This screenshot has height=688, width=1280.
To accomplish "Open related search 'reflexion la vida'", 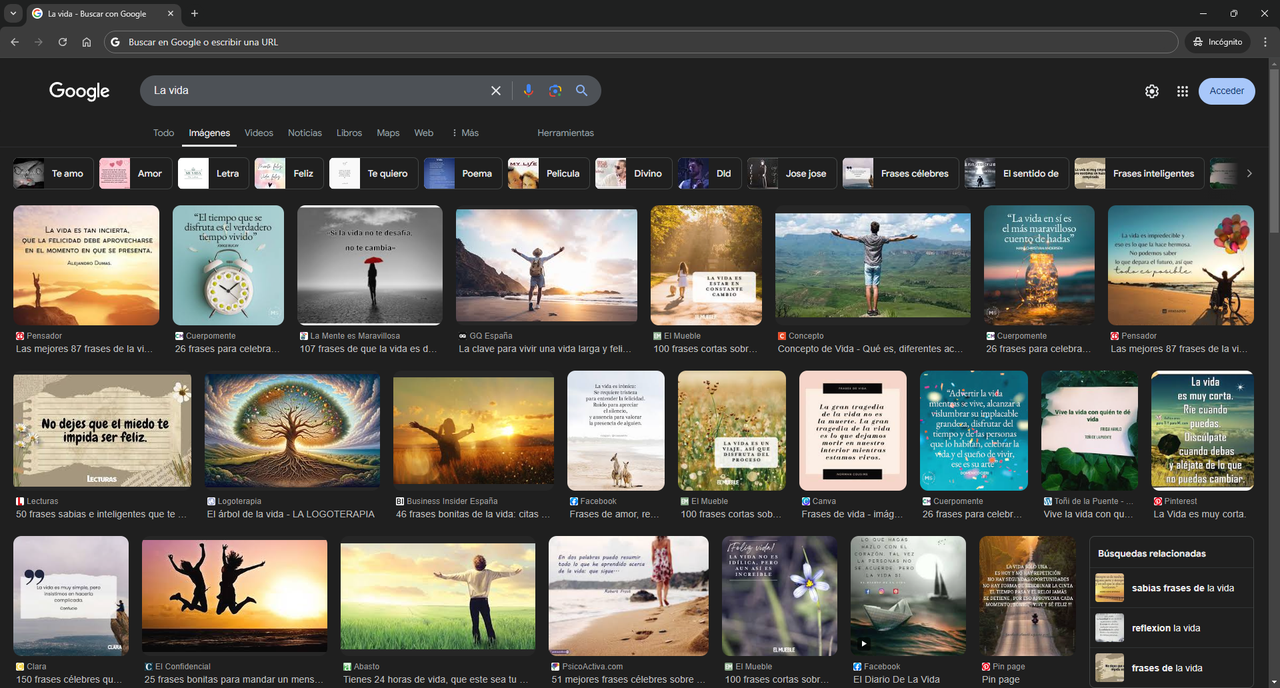I will pos(1171,628).
